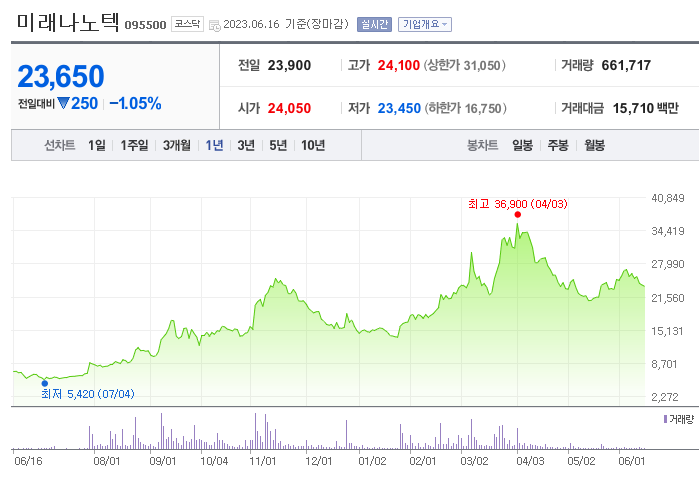Click the 40,849 price axis label
Image resolution: width=699 pixels, height=477 pixels.
pos(668,198)
